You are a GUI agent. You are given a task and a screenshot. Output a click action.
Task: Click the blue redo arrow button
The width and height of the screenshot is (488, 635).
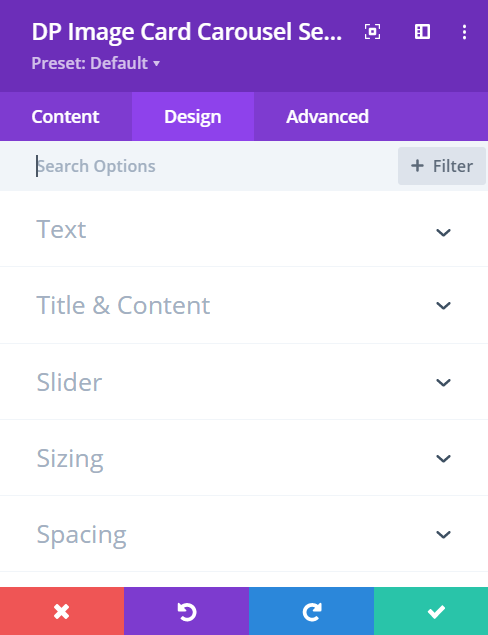(x=311, y=611)
